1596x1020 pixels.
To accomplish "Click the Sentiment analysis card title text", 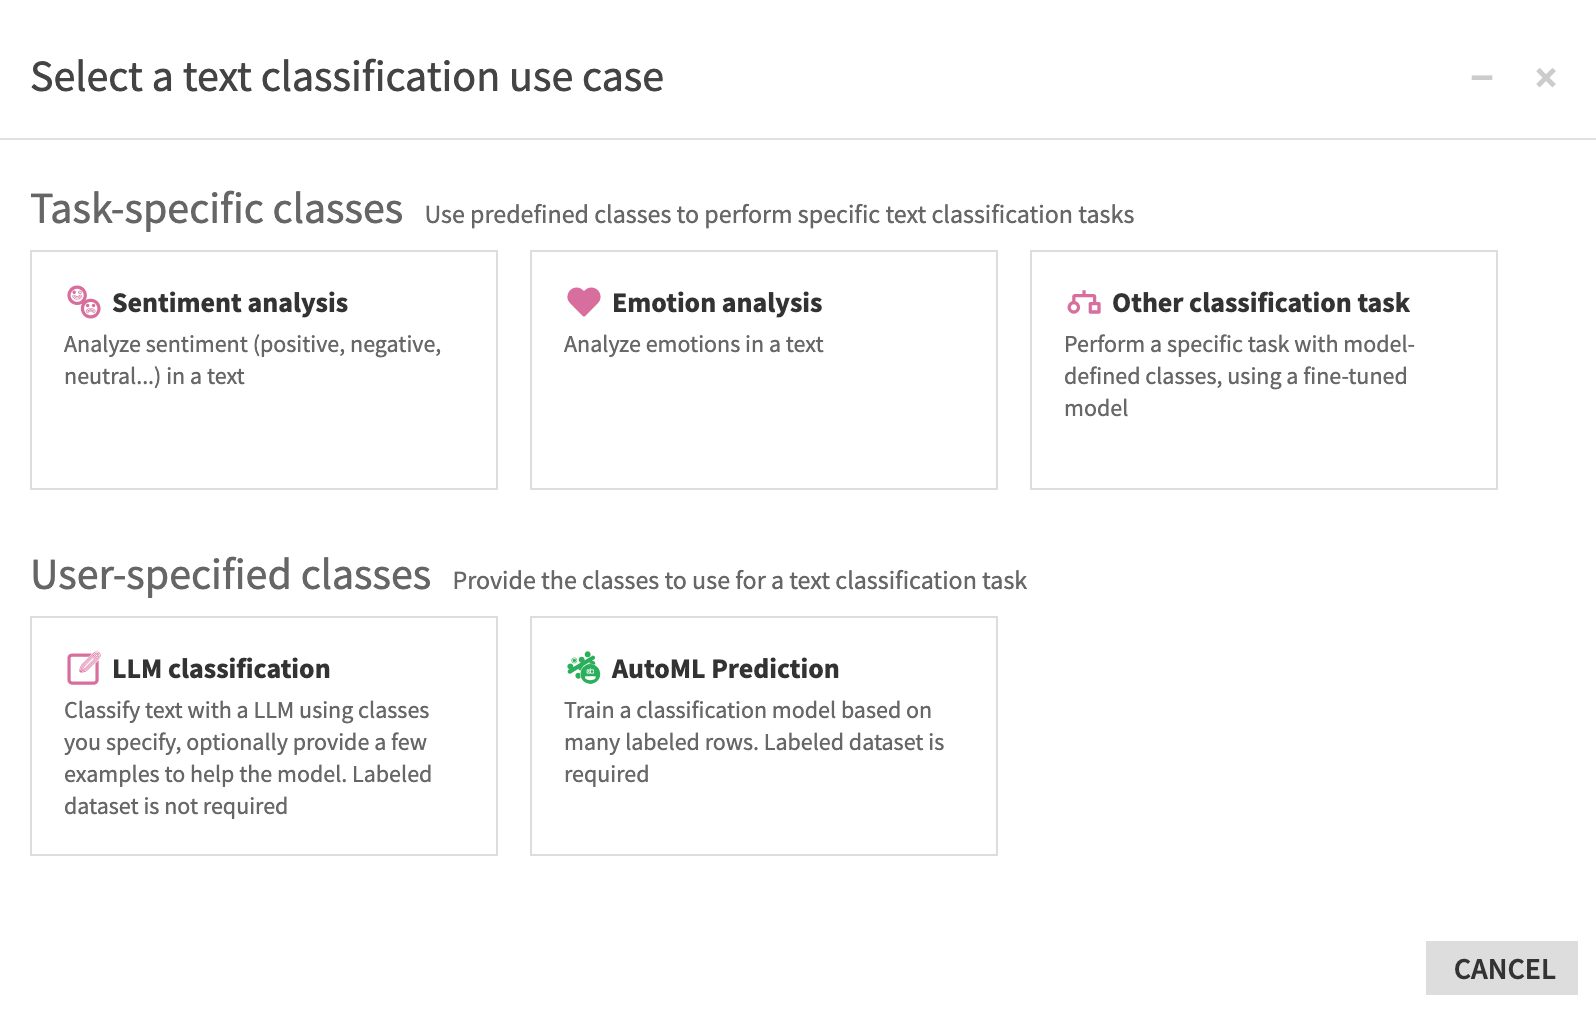I will [x=230, y=302].
